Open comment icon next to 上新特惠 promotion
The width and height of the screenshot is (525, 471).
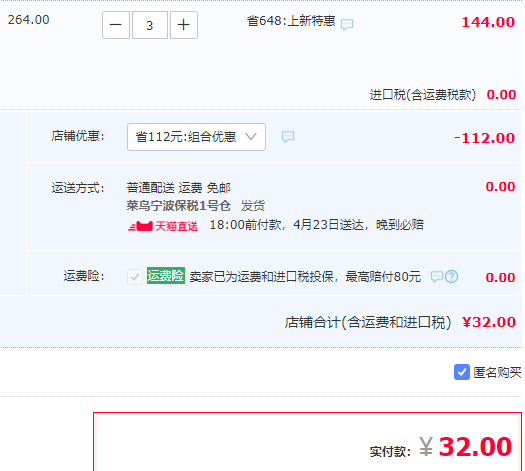[347, 24]
